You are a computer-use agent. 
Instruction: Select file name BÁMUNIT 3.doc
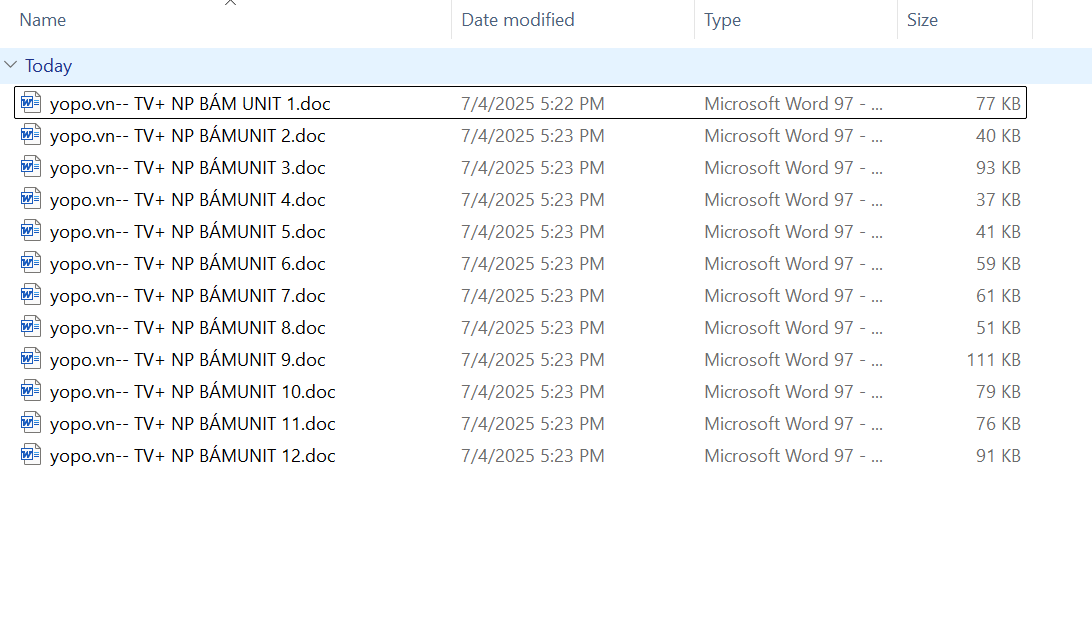tap(187, 168)
